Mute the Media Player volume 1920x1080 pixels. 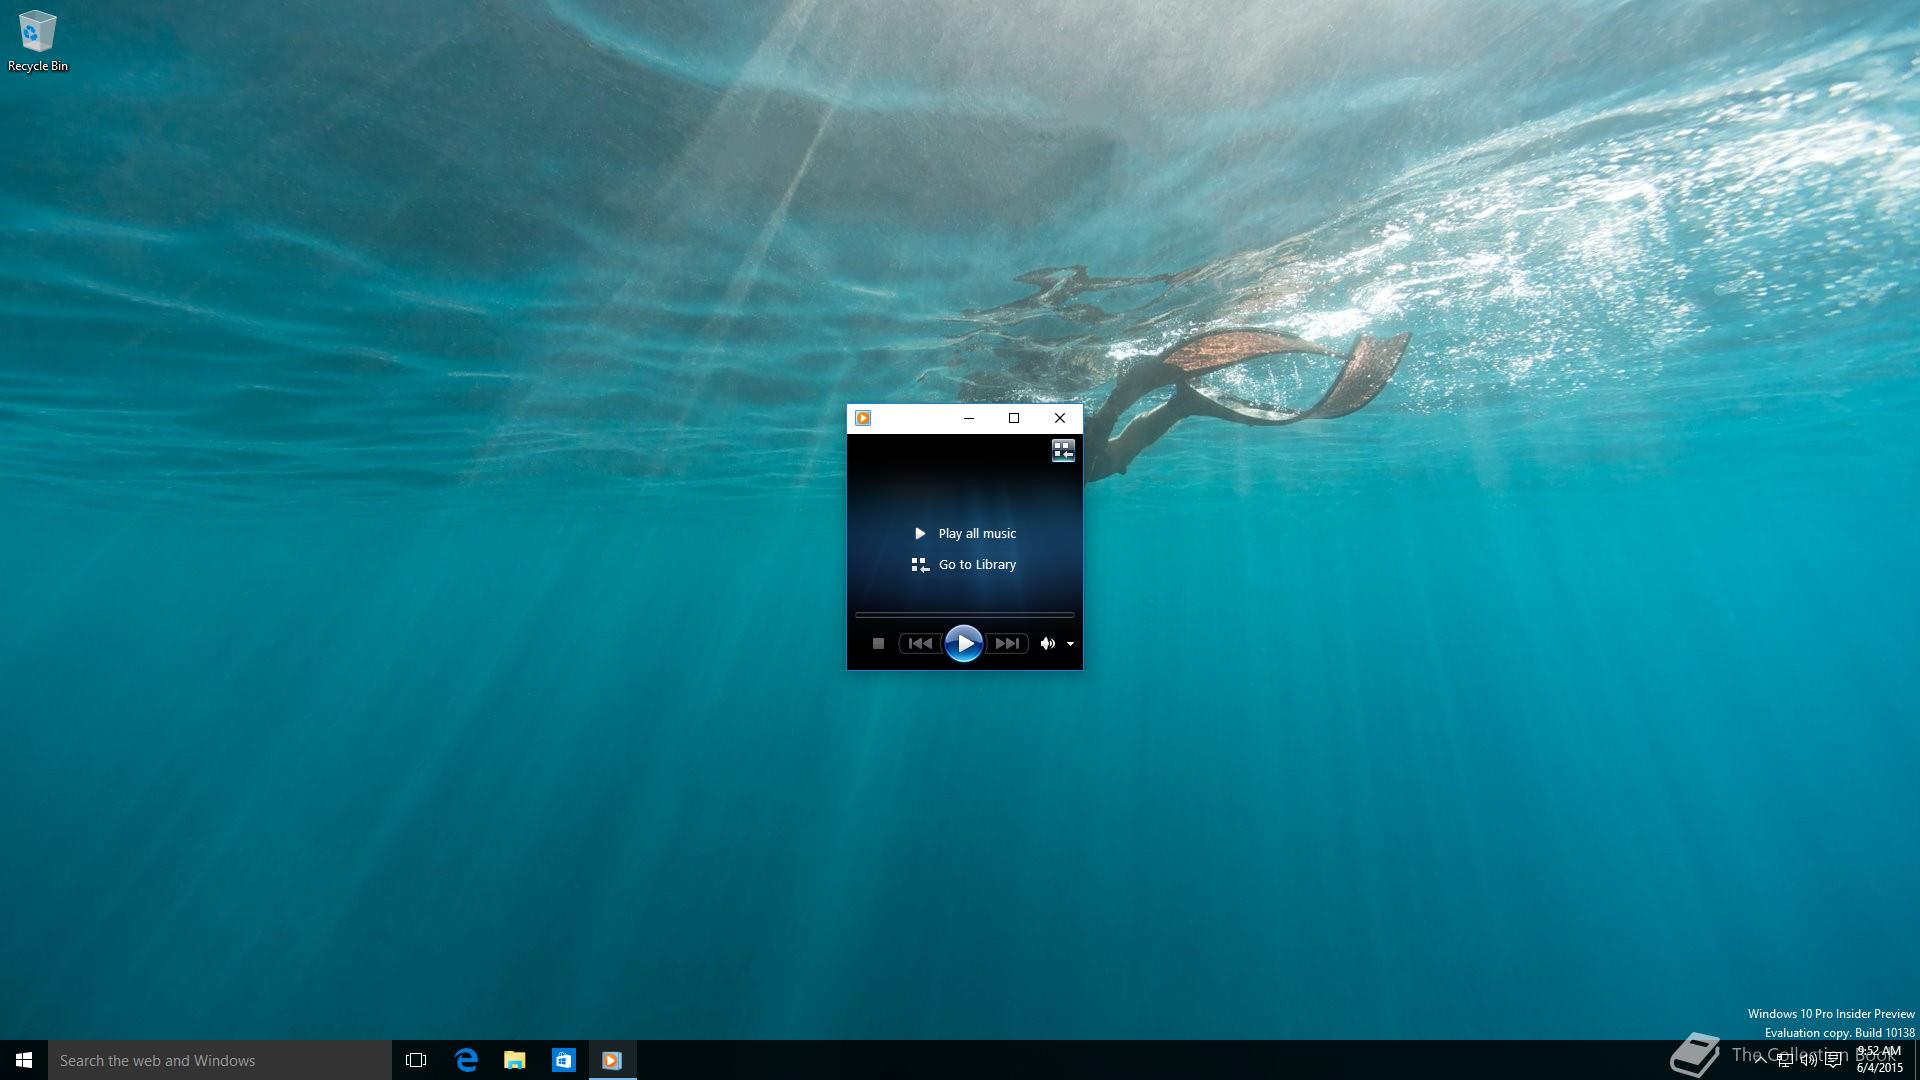pyautogui.click(x=1047, y=643)
